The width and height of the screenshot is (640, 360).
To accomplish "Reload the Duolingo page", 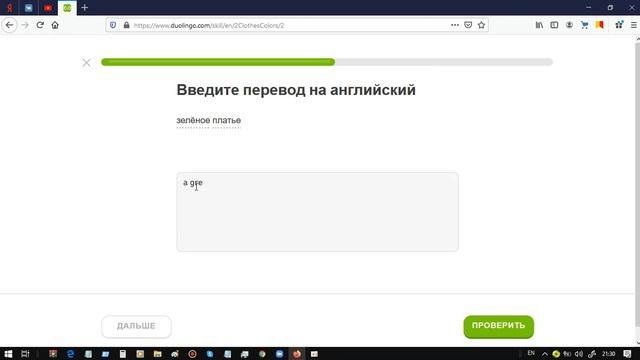I will [40, 25].
